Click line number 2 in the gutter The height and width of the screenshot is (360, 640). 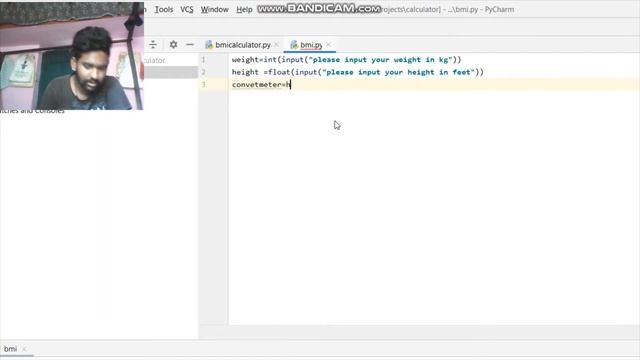point(203,72)
